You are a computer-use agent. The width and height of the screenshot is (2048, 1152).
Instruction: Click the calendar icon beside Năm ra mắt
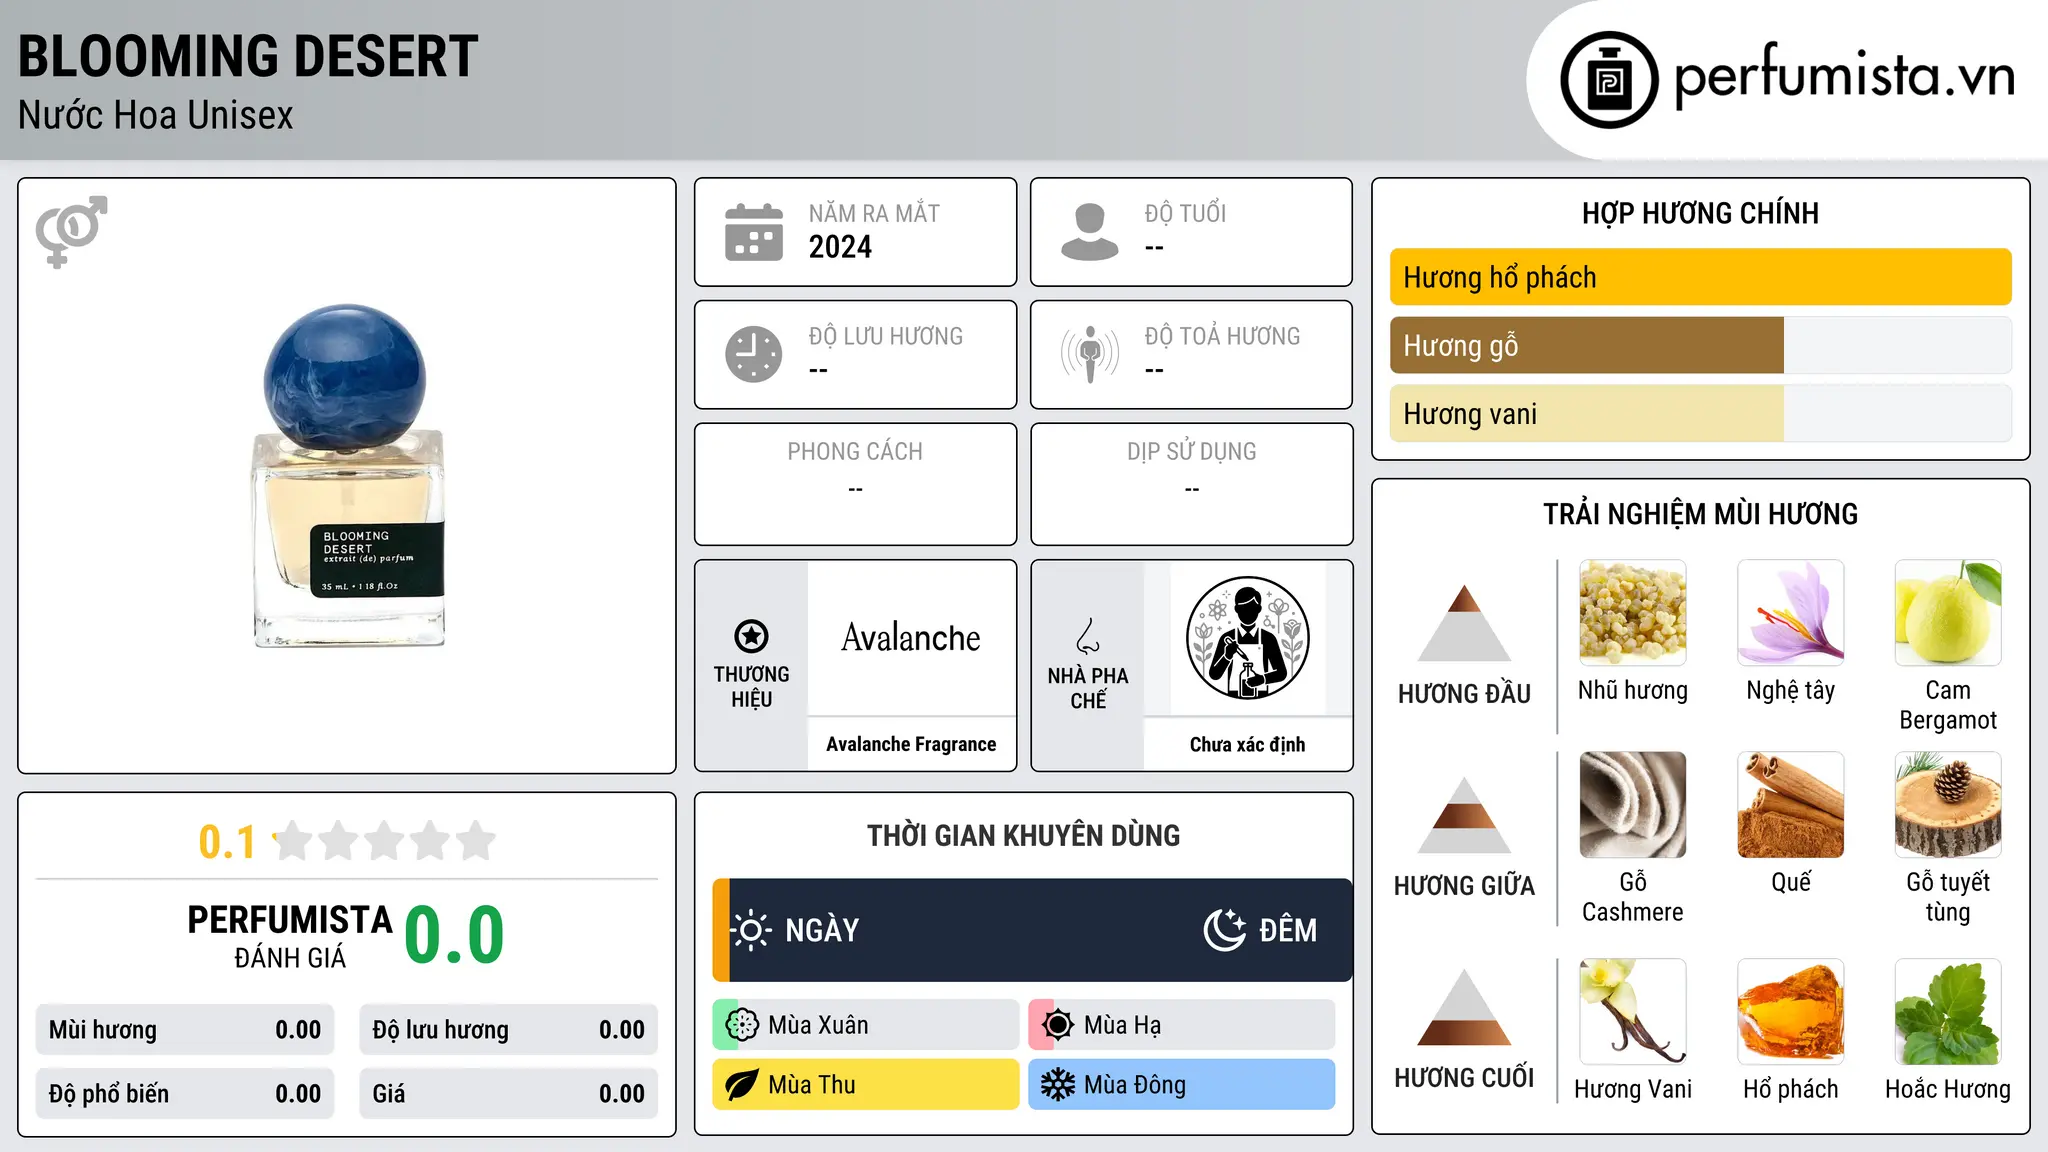(754, 232)
